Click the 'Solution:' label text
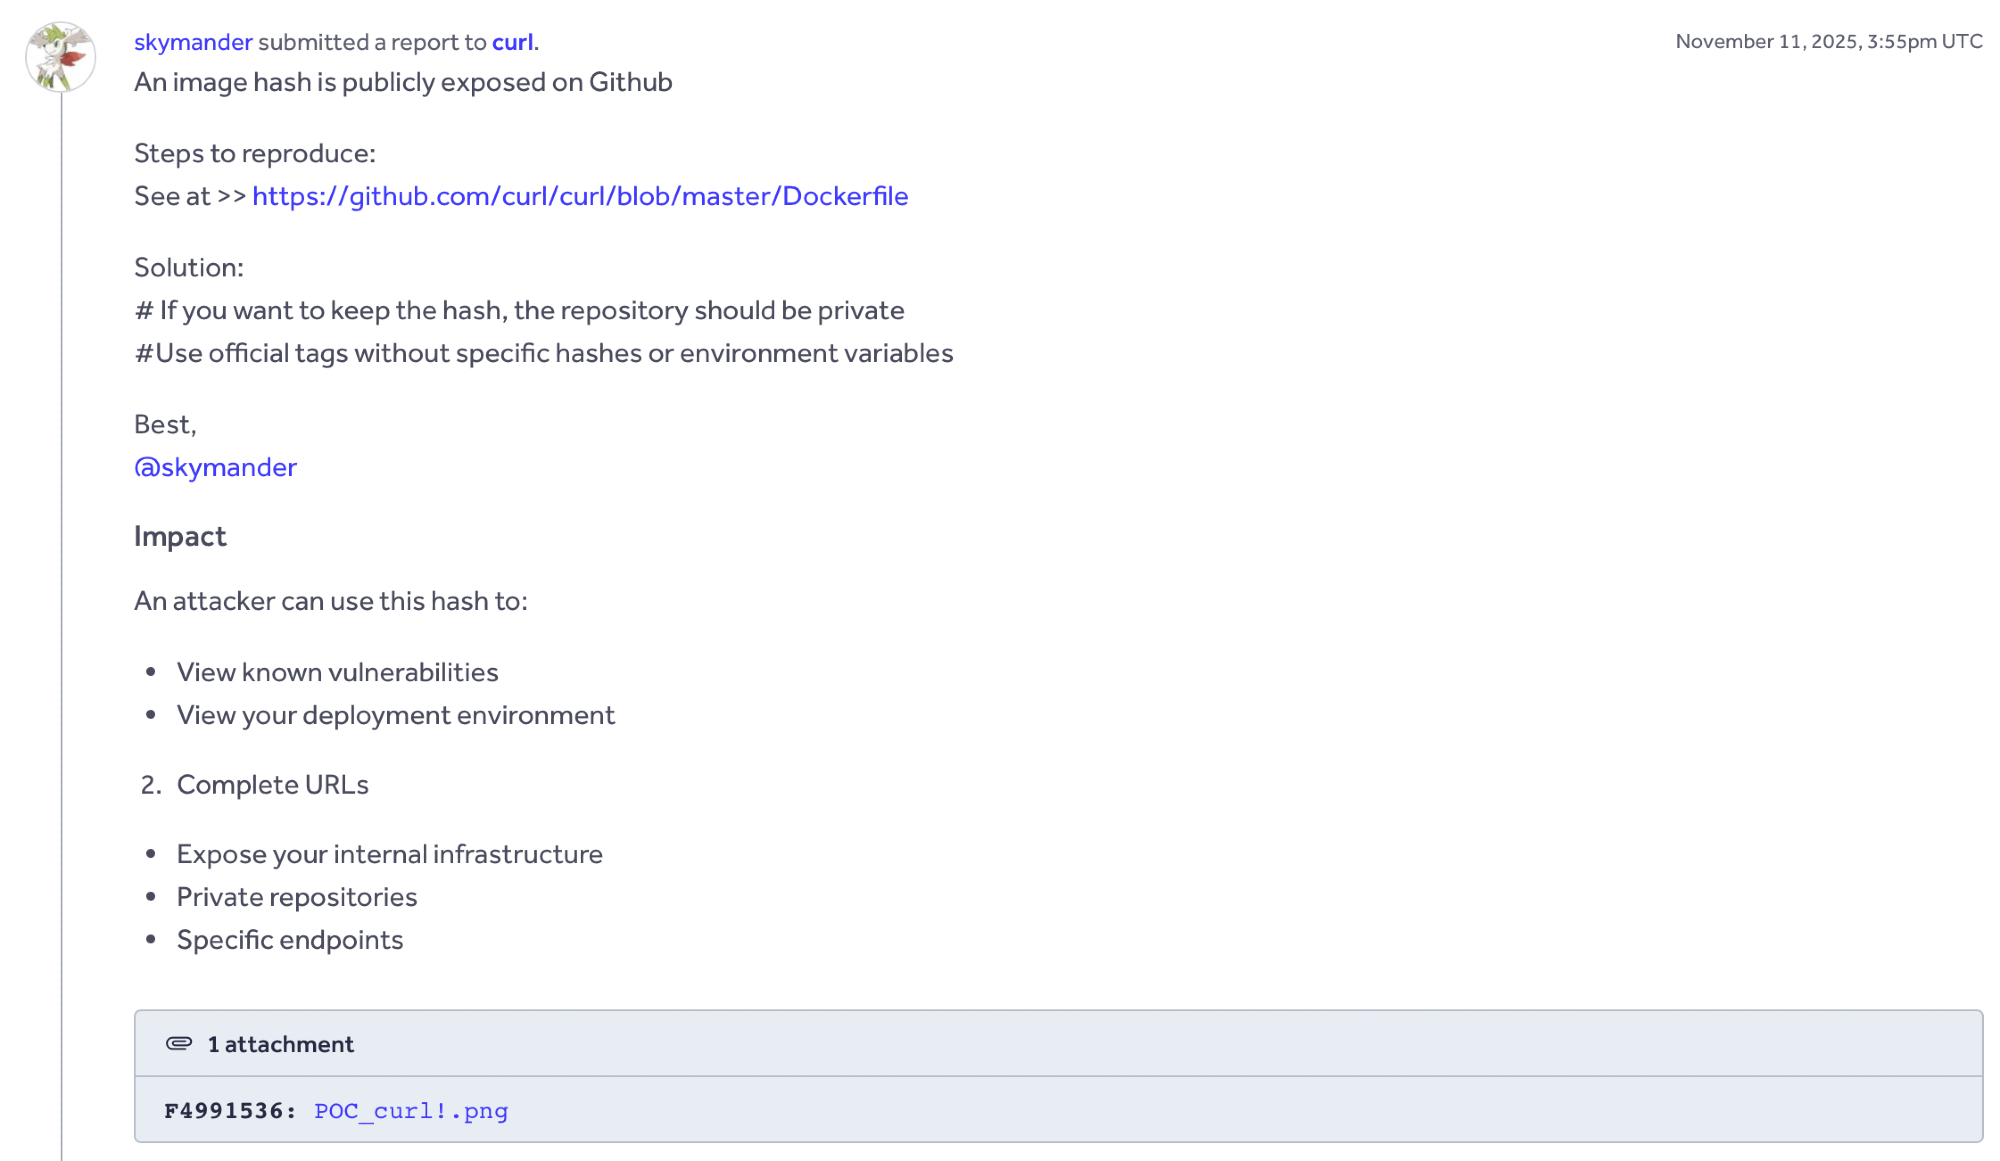The width and height of the screenshot is (2000, 1161). [x=189, y=267]
